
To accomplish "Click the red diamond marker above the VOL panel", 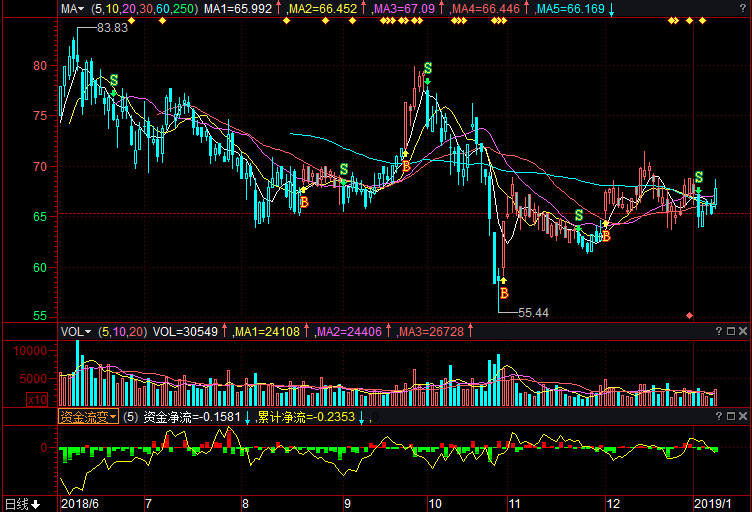I will click(x=689, y=315).
